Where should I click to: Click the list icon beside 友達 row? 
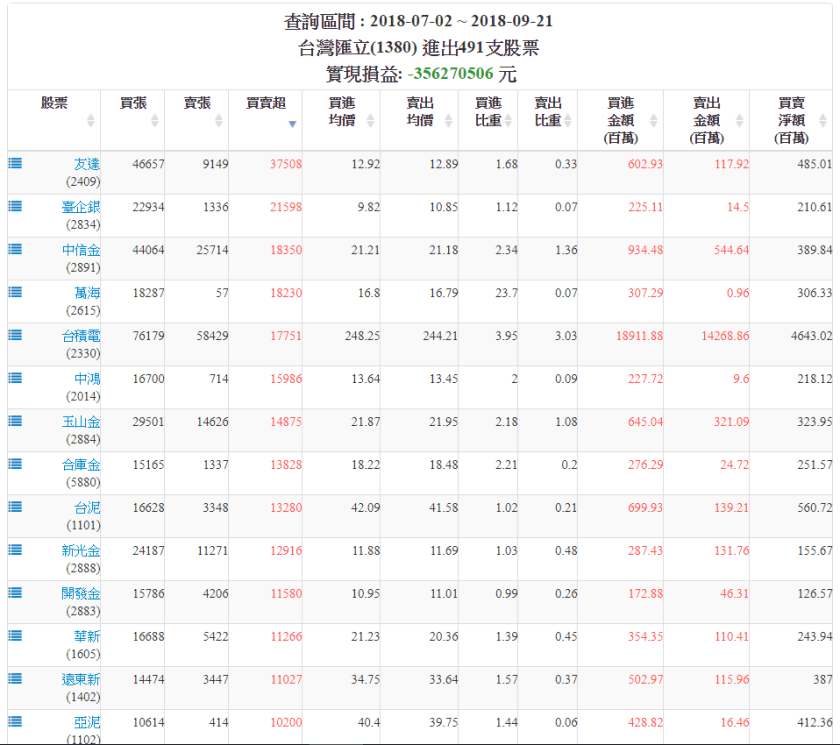15,163
